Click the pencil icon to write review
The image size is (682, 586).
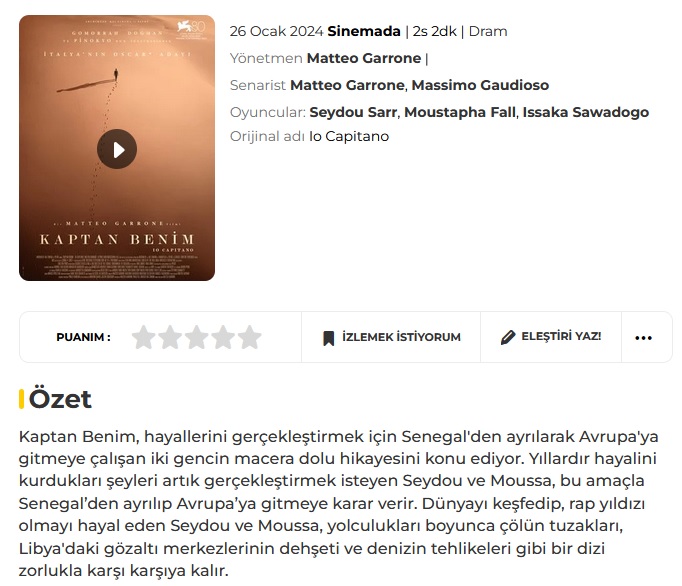(x=508, y=337)
